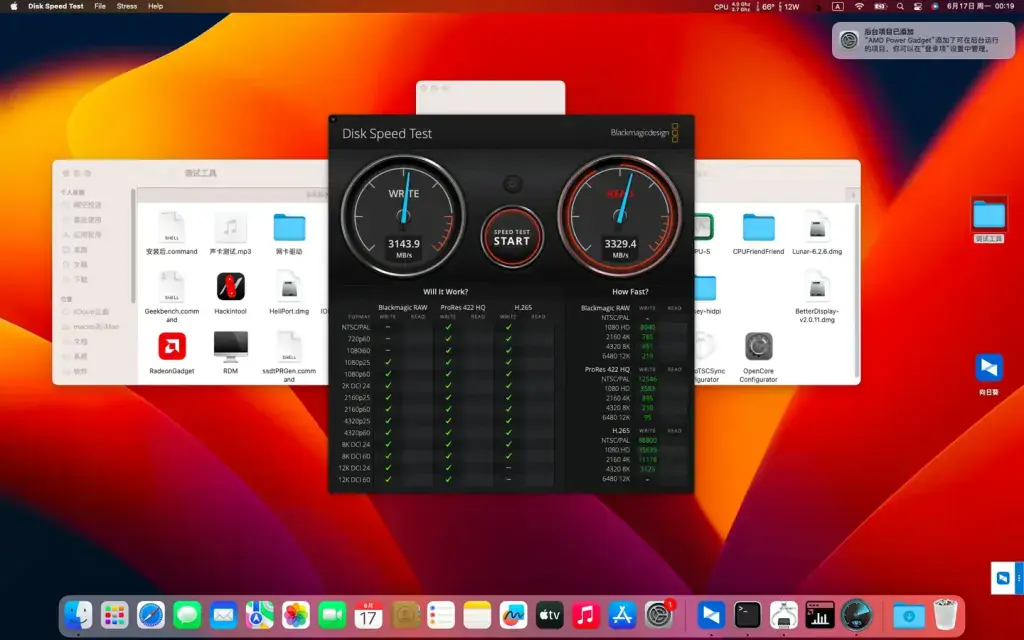Select the Hackintool app icon
The image size is (1024, 640).
[231, 293]
